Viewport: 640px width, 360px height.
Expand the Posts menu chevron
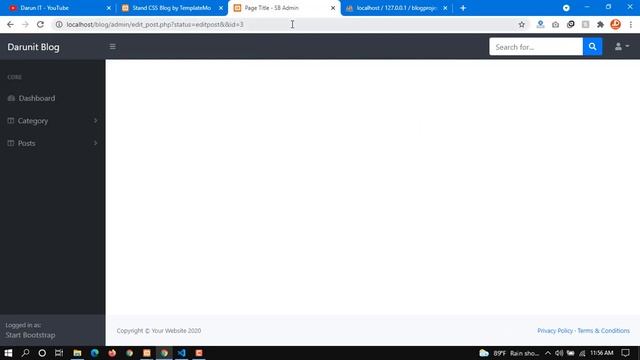(96, 143)
